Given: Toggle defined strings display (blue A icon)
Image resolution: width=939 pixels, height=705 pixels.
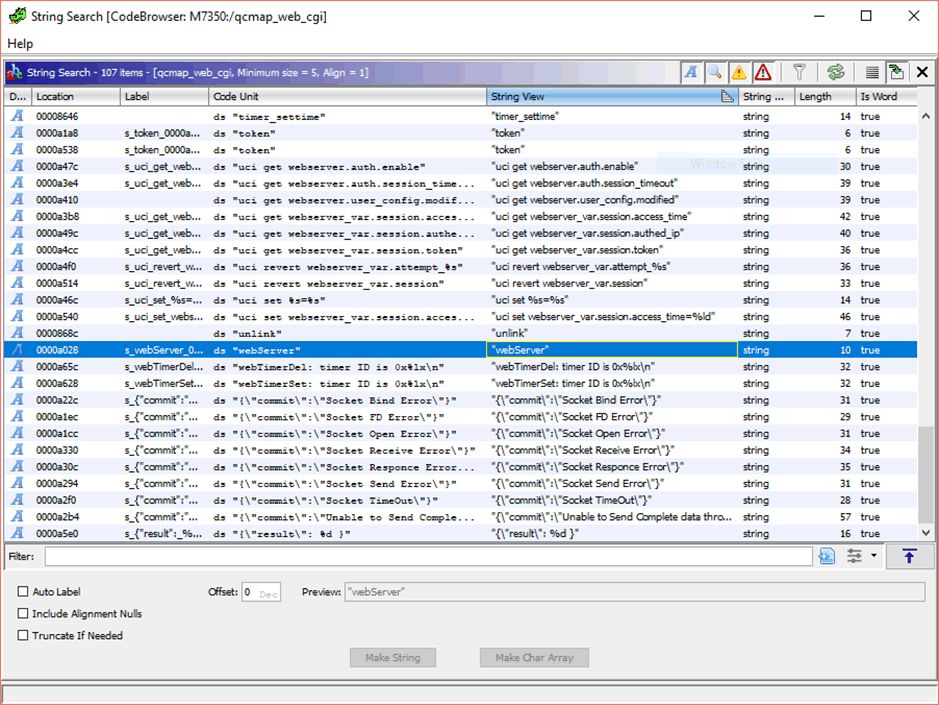Looking at the screenshot, I should [x=692, y=72].
